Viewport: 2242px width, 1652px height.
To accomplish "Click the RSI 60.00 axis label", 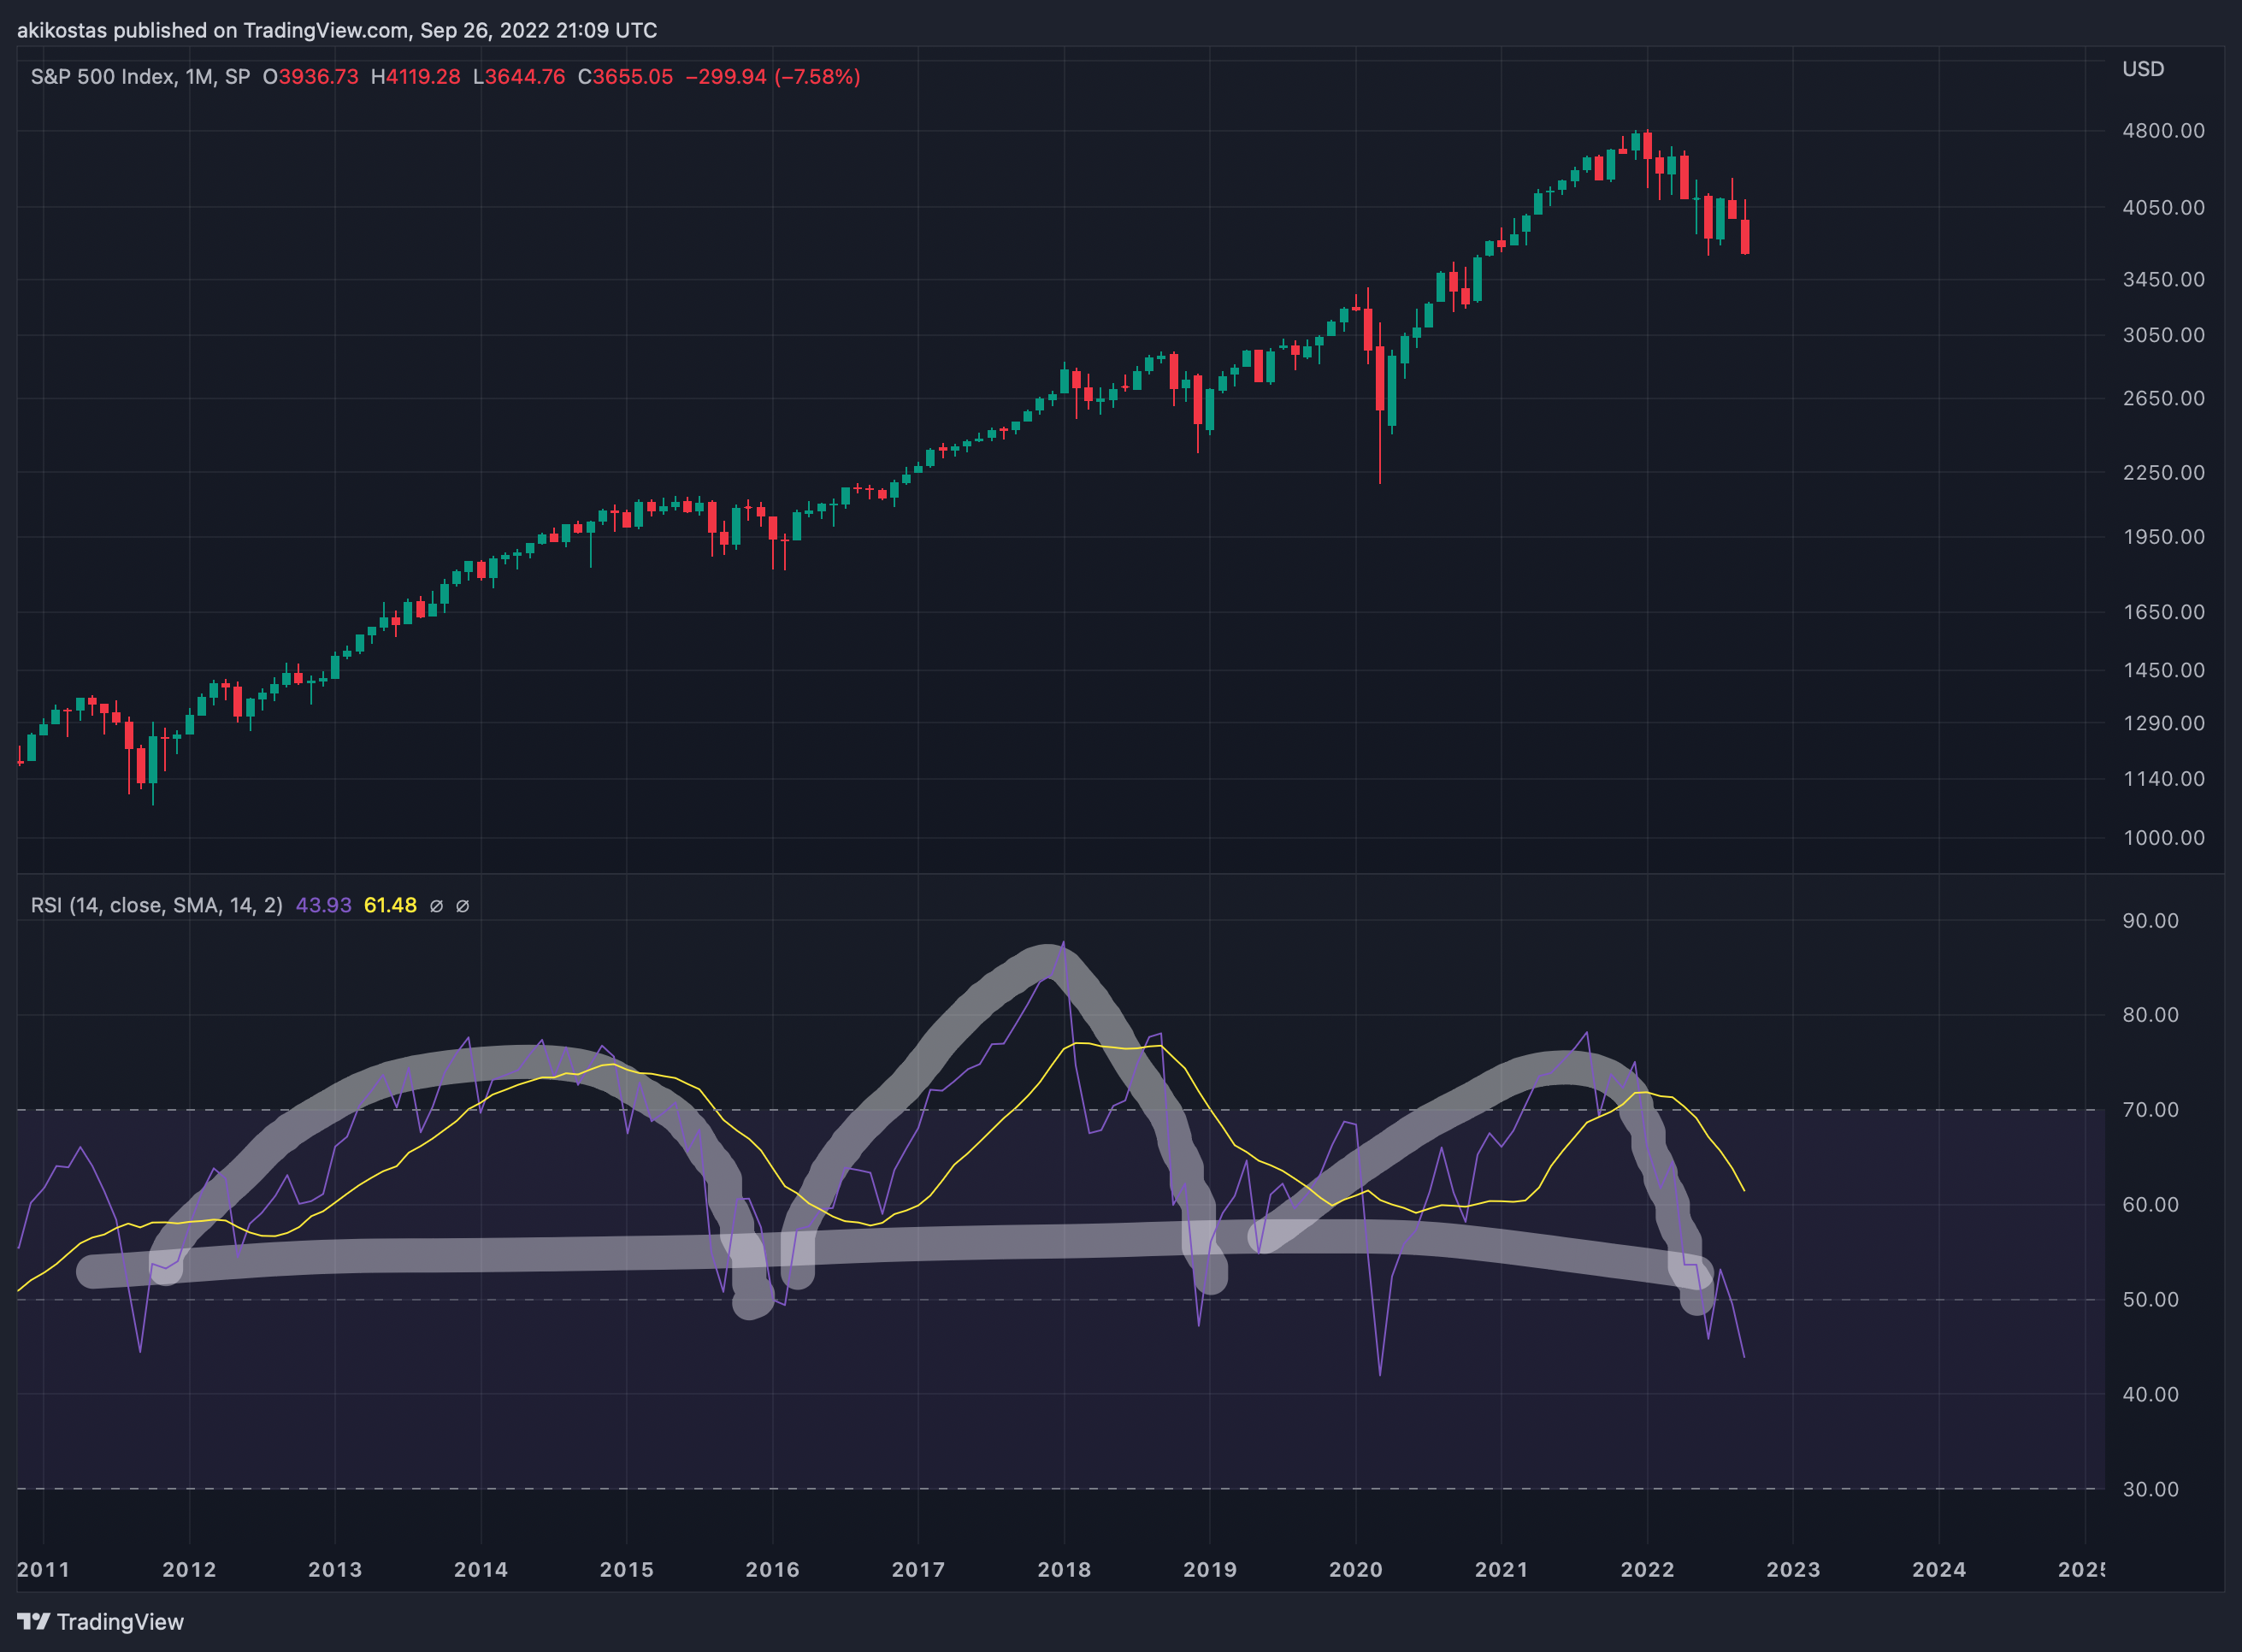I will click(2150, 1205).
